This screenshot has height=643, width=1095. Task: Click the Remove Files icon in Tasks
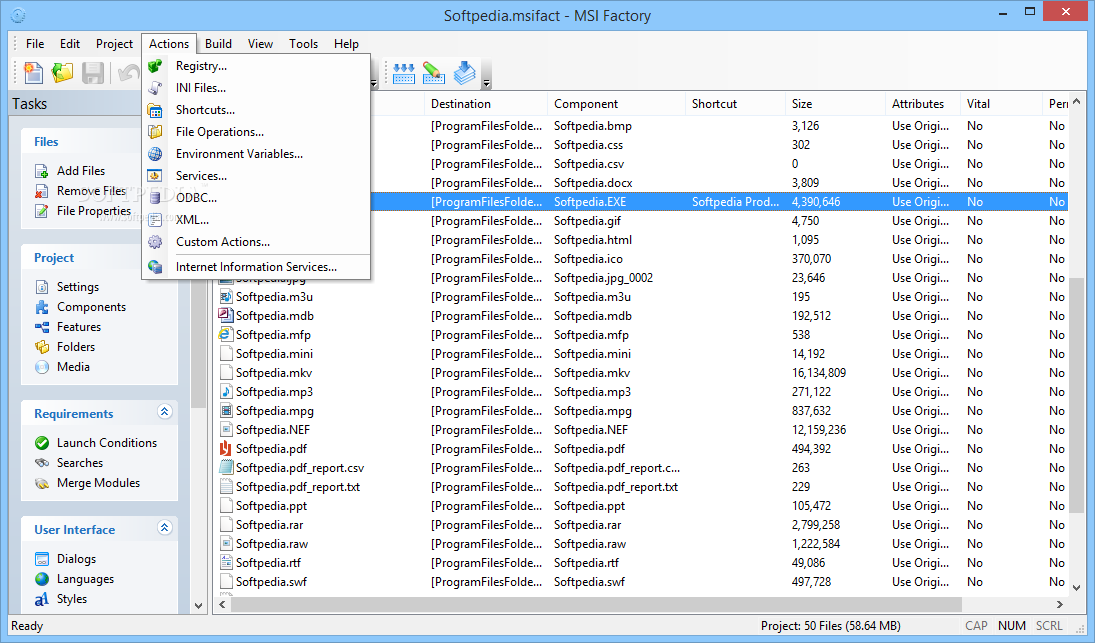(42, 191)
